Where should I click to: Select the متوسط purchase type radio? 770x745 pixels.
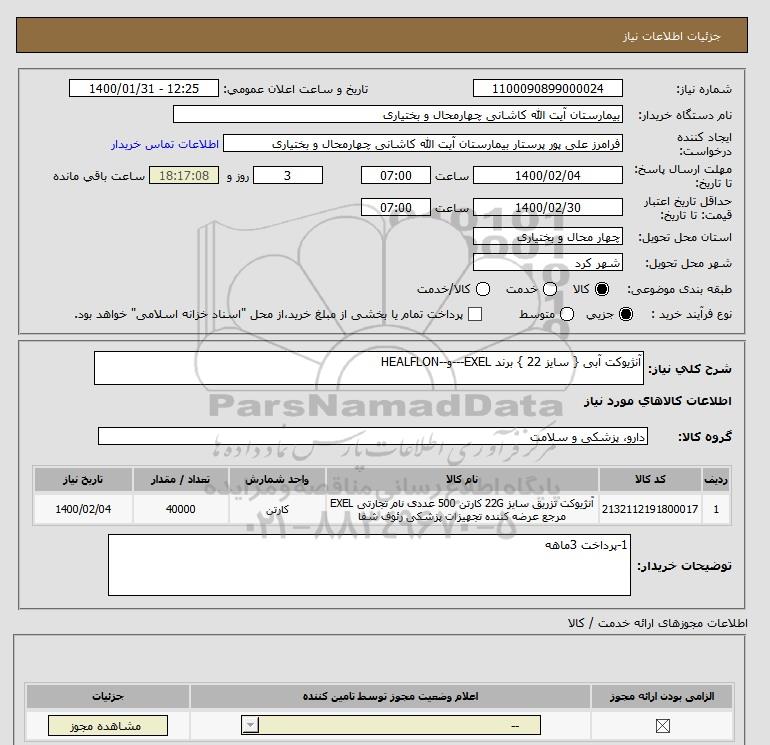pos(567,314)
